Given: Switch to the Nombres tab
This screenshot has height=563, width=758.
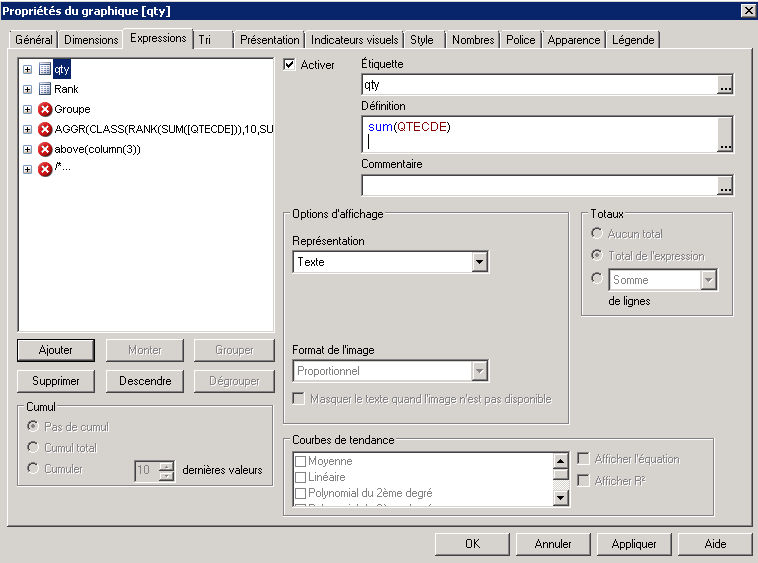Looking at the screenshot, I should tap(473, 40).
